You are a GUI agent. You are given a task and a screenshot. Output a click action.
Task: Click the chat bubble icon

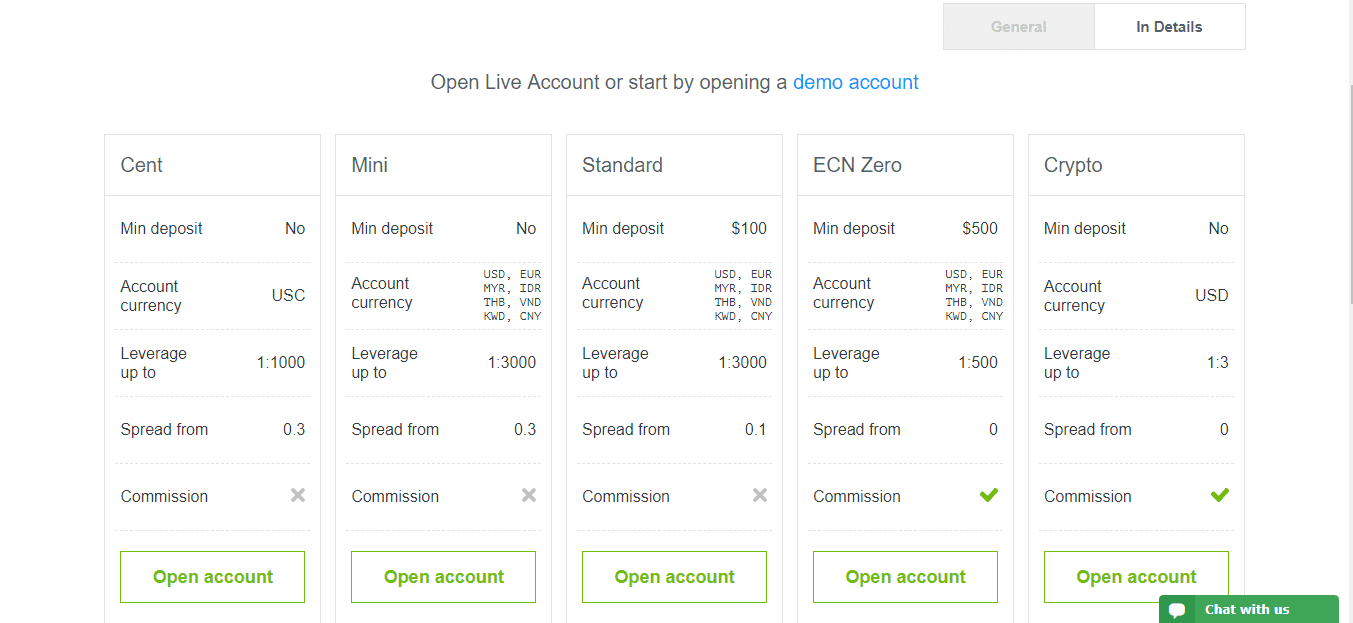point(1177,610)
